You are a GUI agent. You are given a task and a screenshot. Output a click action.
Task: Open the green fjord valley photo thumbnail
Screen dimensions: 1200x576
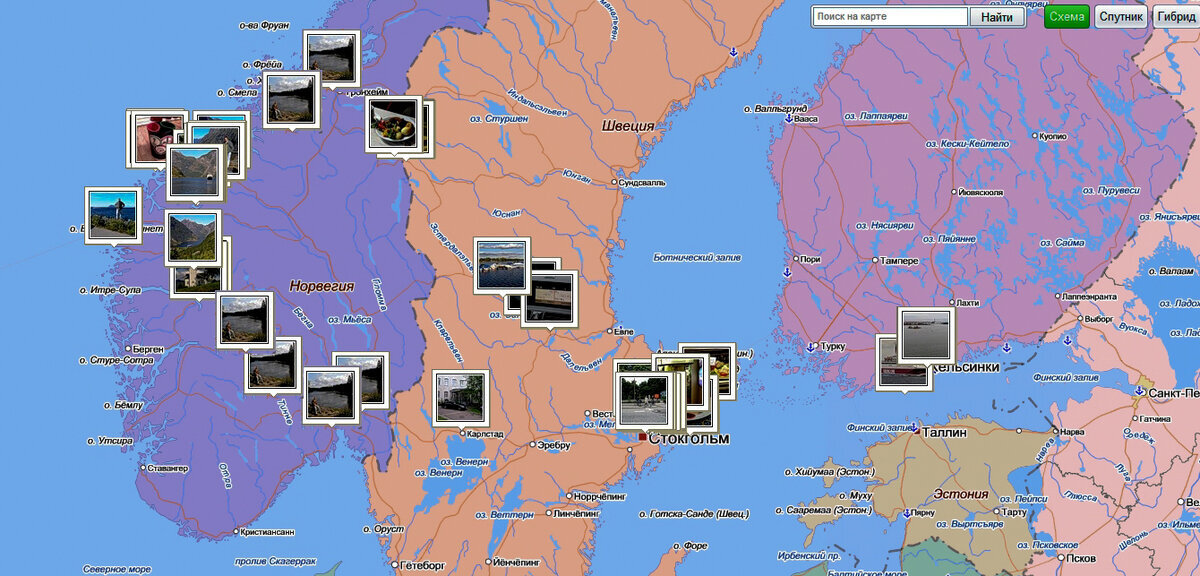point(192,237)
